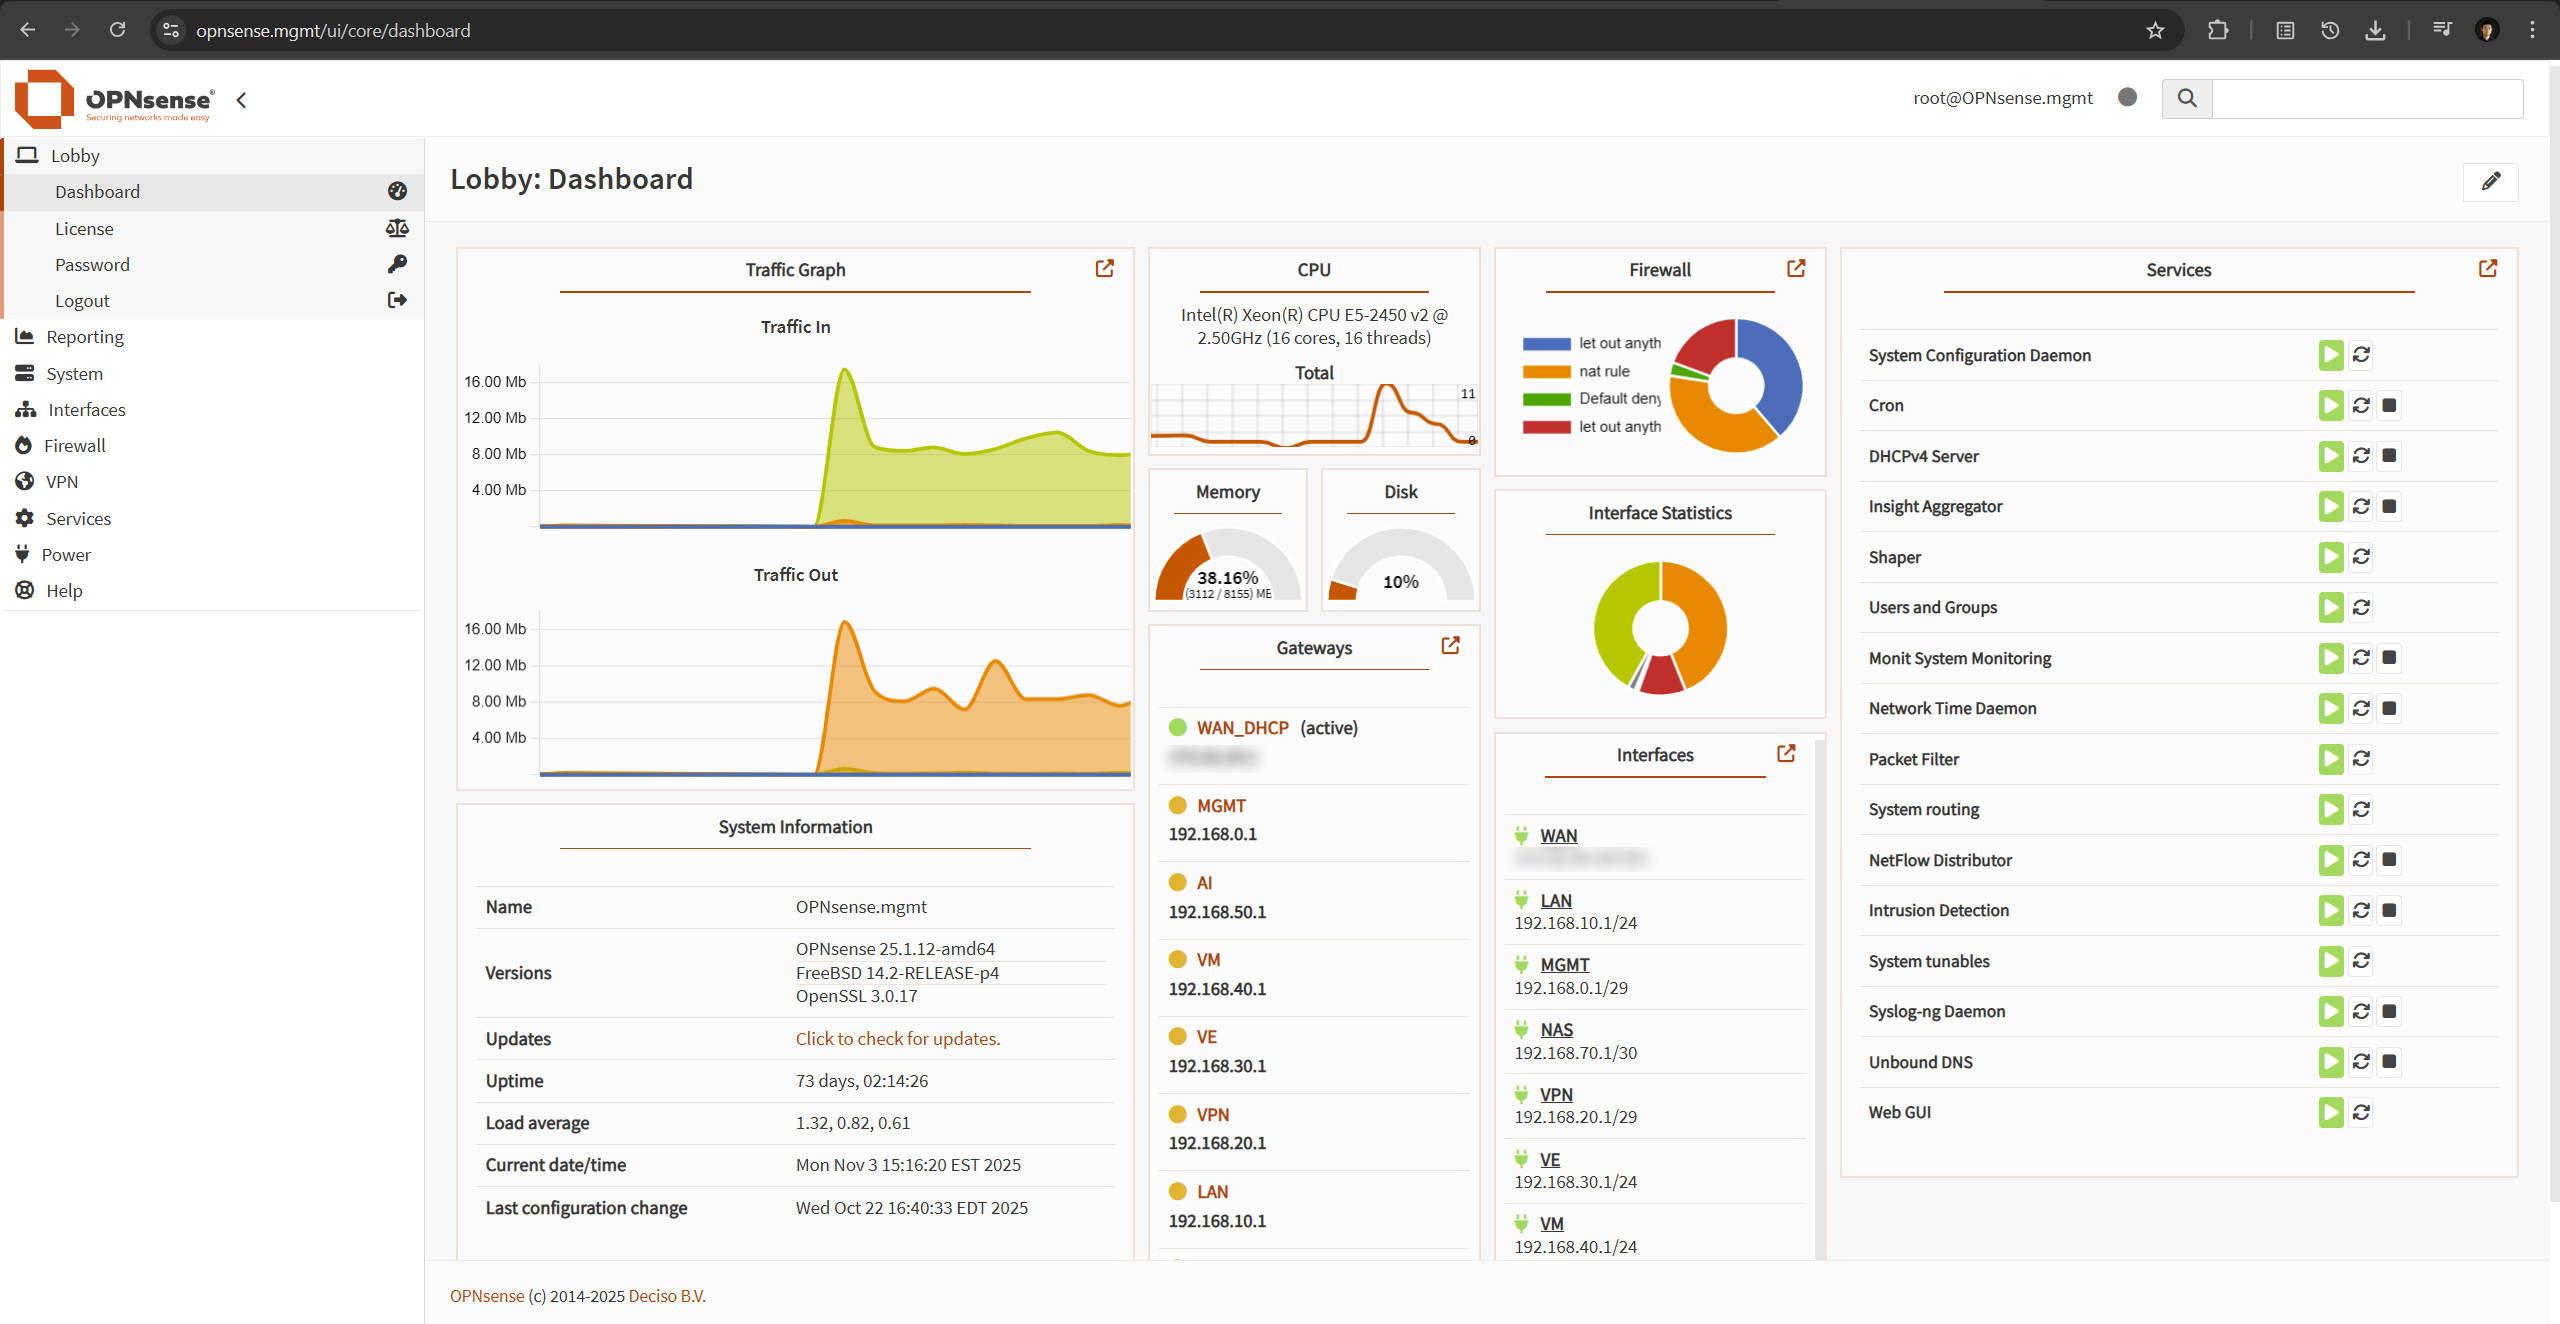Click to check for updates link

click(x=897, y=1038)
